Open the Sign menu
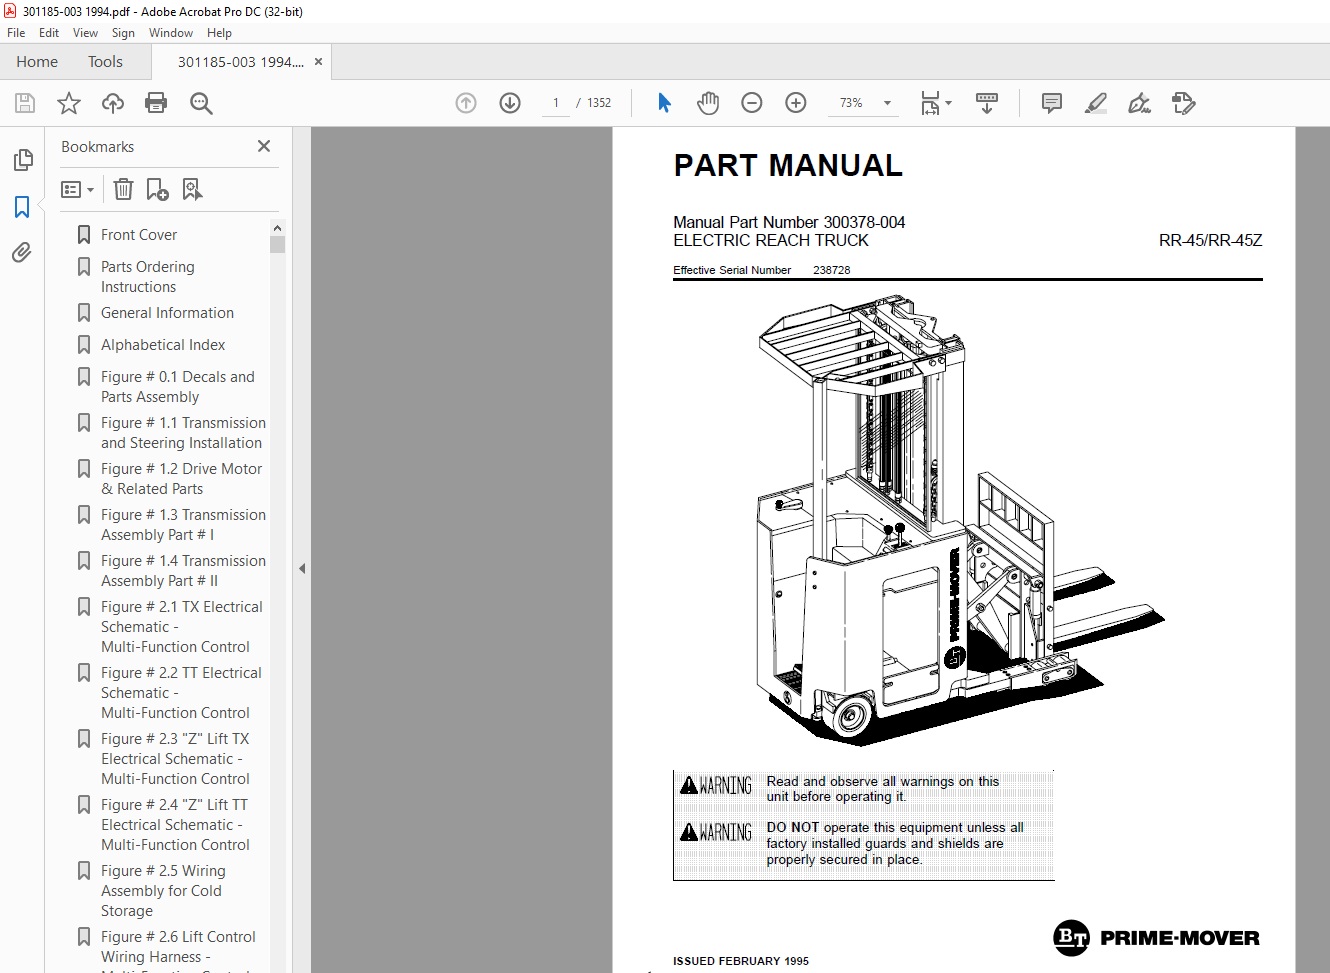 (123, 33)
